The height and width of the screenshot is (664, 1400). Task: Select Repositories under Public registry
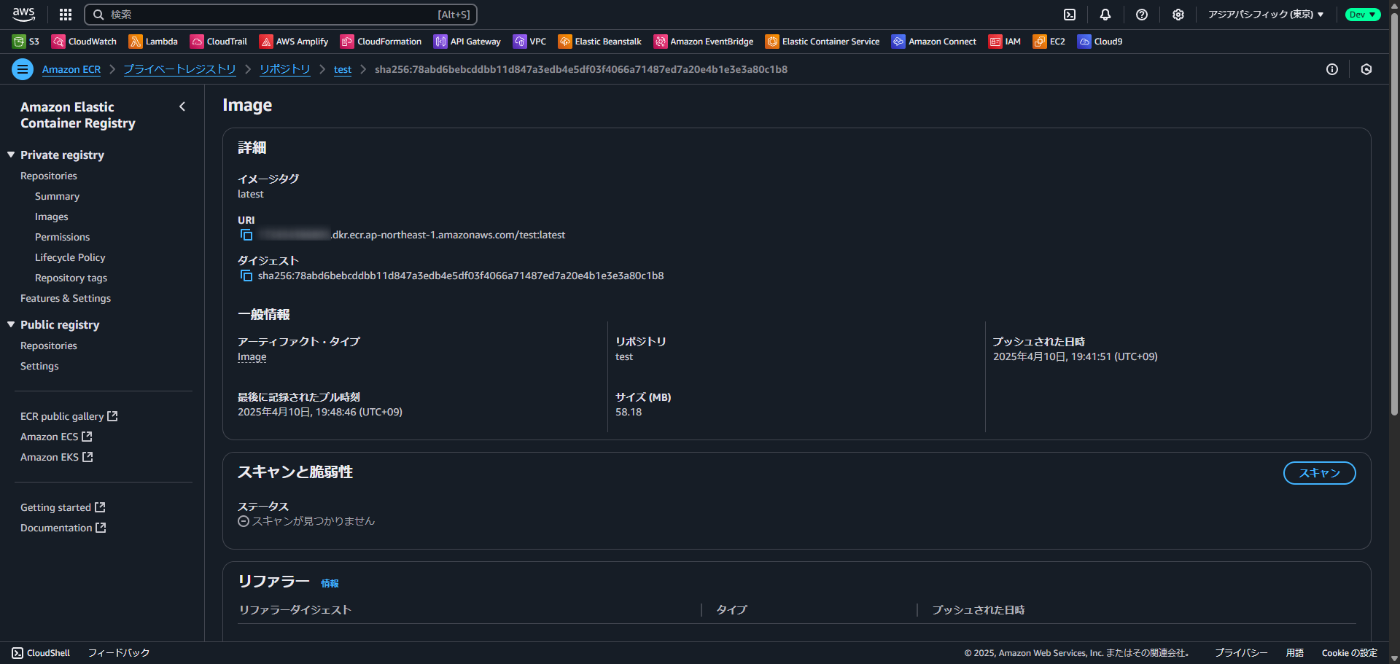(x=49, y=346)
